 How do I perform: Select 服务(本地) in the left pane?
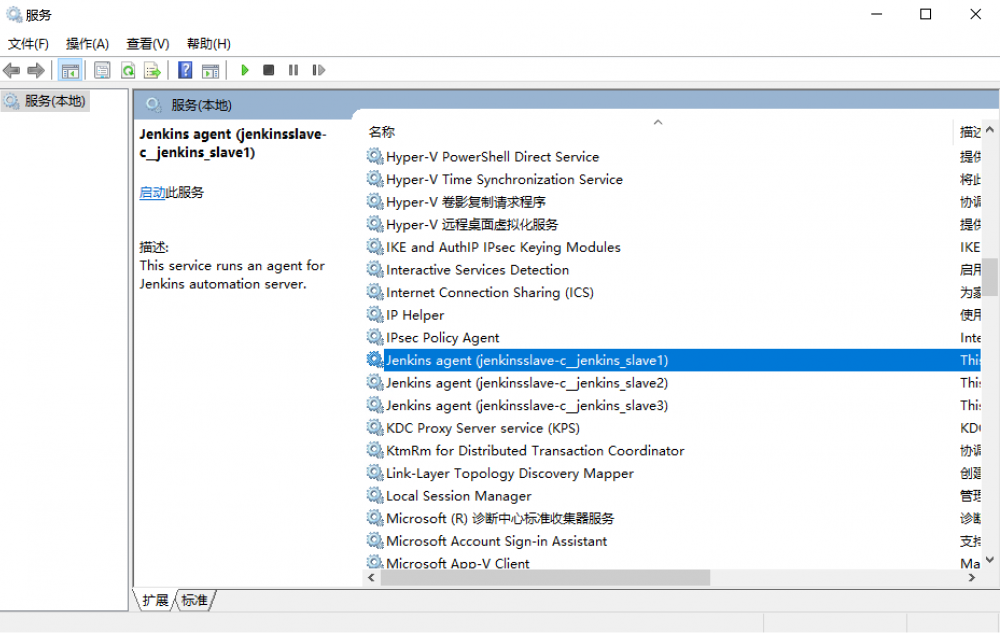pyautogui.click(x=55, y=100)
